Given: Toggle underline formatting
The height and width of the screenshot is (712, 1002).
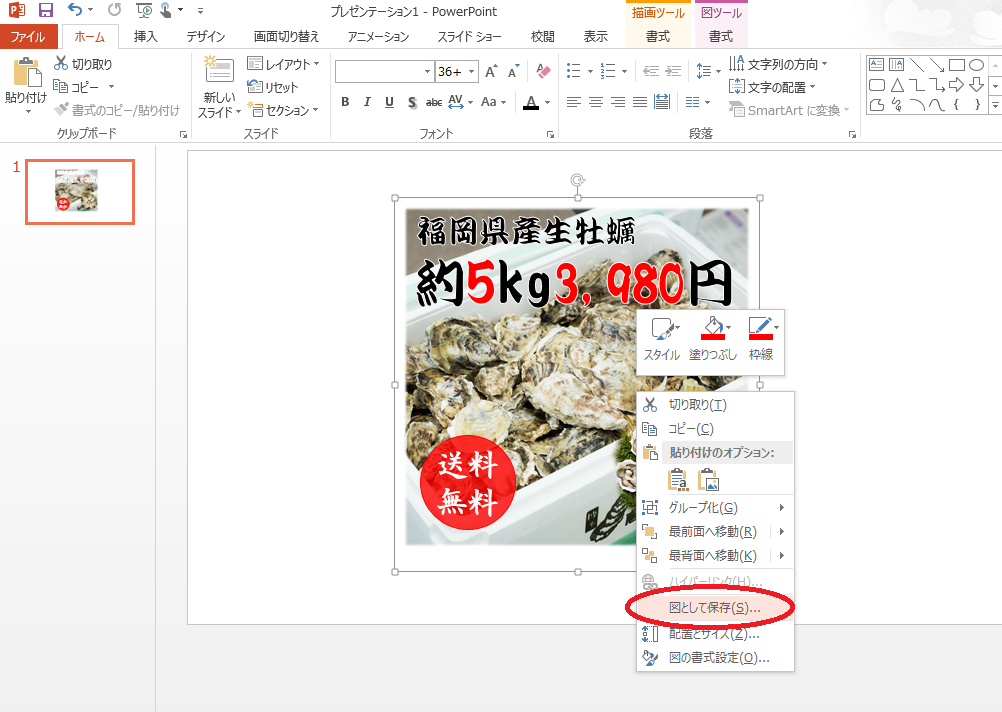Looking at the screenshot, I should click(390, 102).
